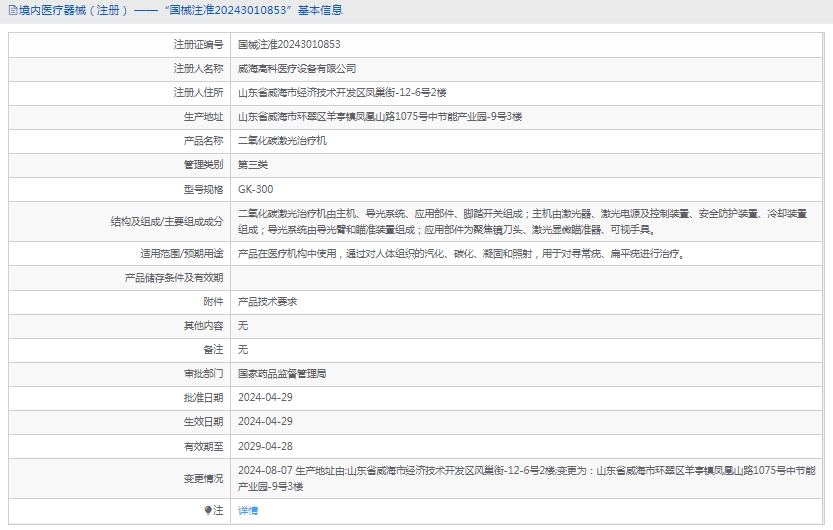Viewport: 833px width, 530px height.
Task: Click the production address value in 生产地址 row
Action: pos(379,117)
